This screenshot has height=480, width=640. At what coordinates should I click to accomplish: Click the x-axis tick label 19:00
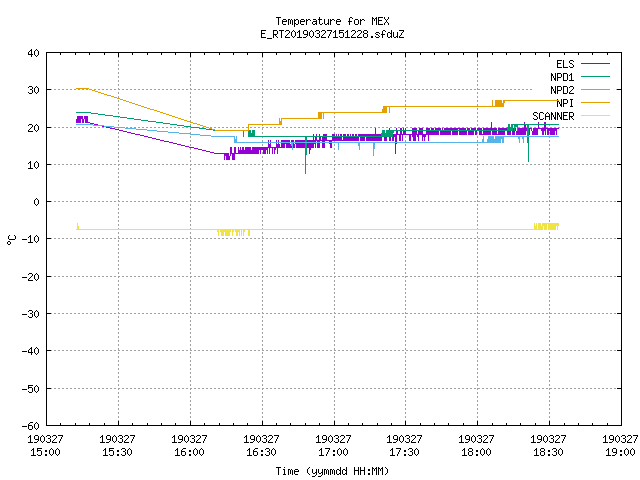620,452
